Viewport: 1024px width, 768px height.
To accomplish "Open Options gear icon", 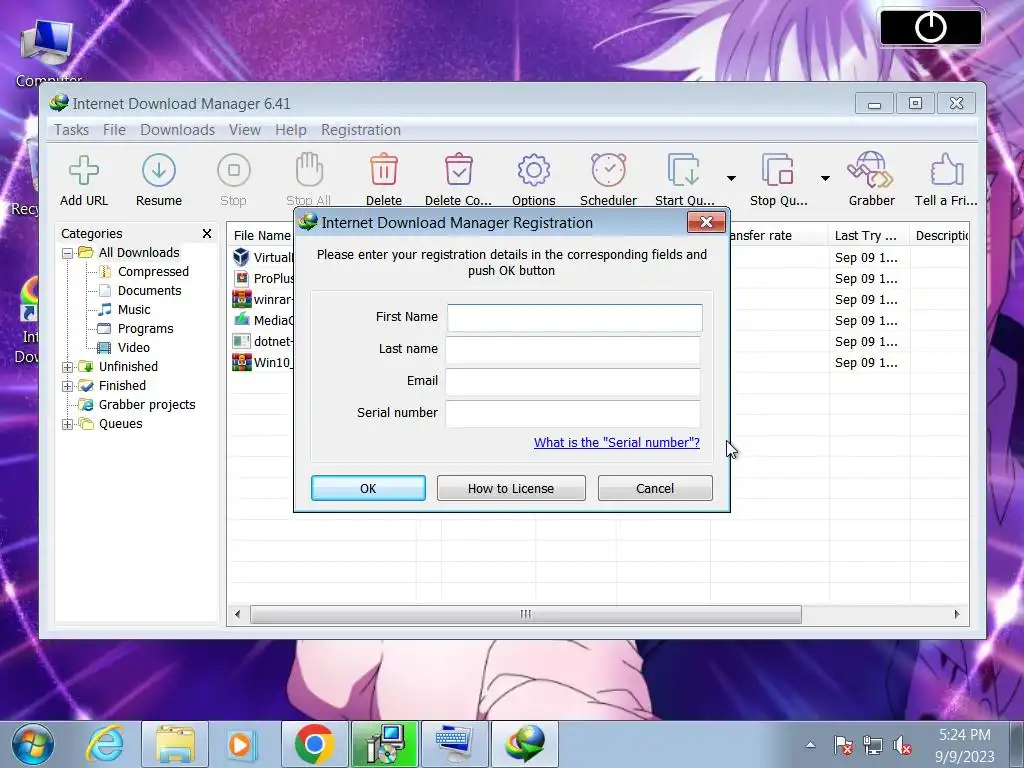I will pyautogui.click(x=534, y=170).
